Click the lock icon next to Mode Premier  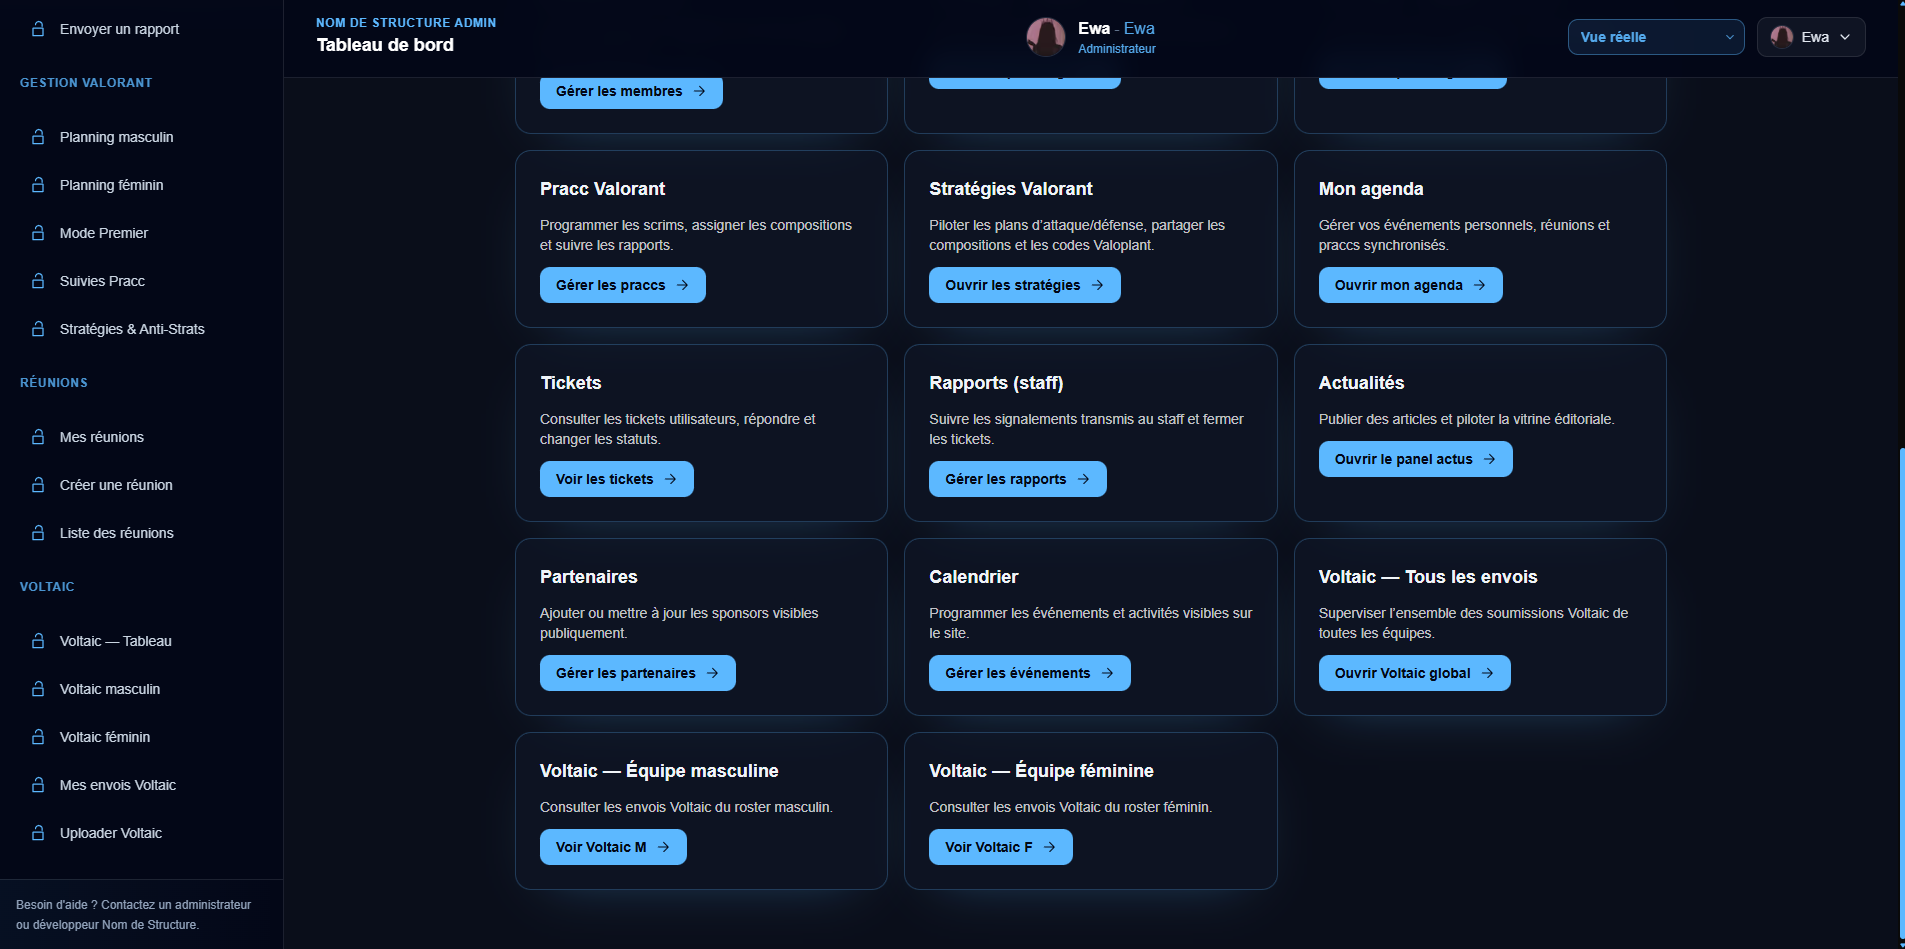tap(38, 233)
